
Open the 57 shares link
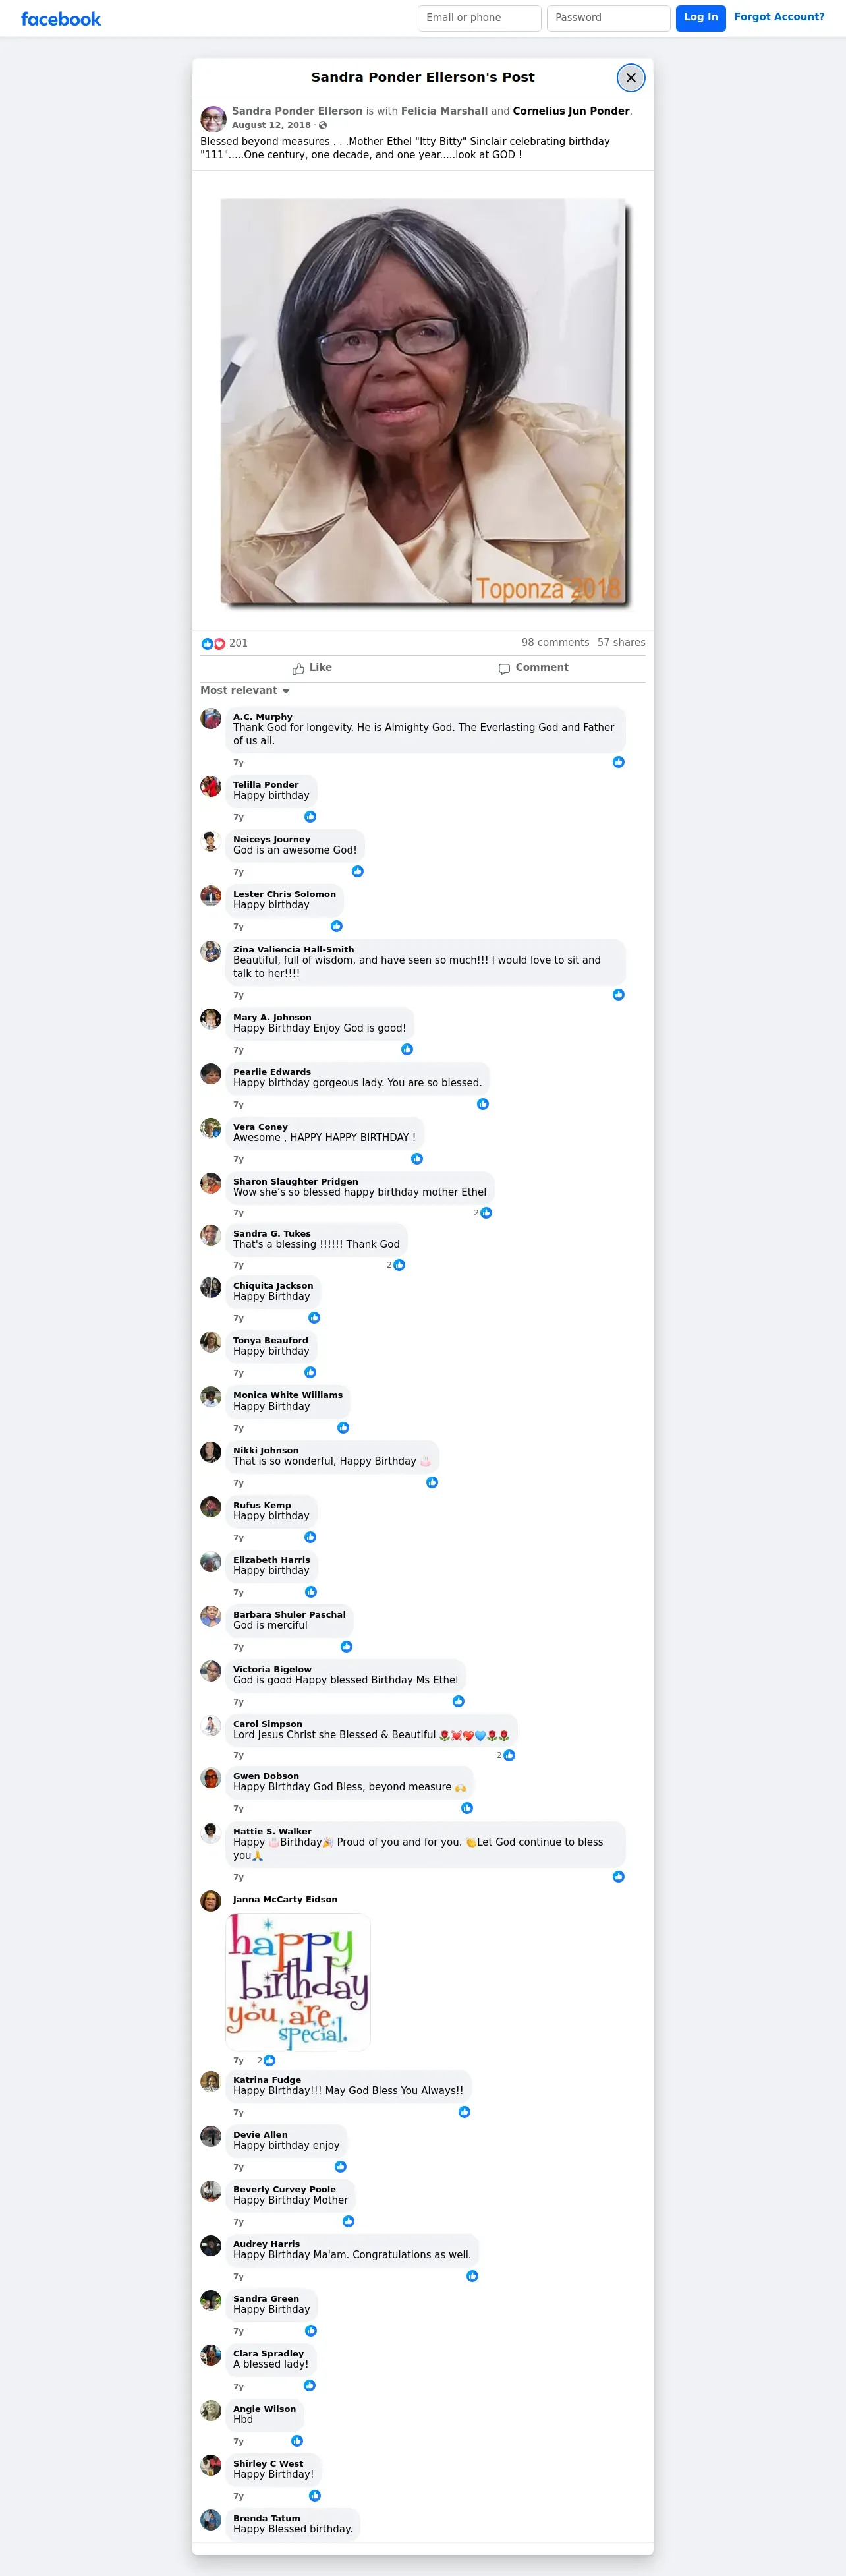click(x=621, y=643)
